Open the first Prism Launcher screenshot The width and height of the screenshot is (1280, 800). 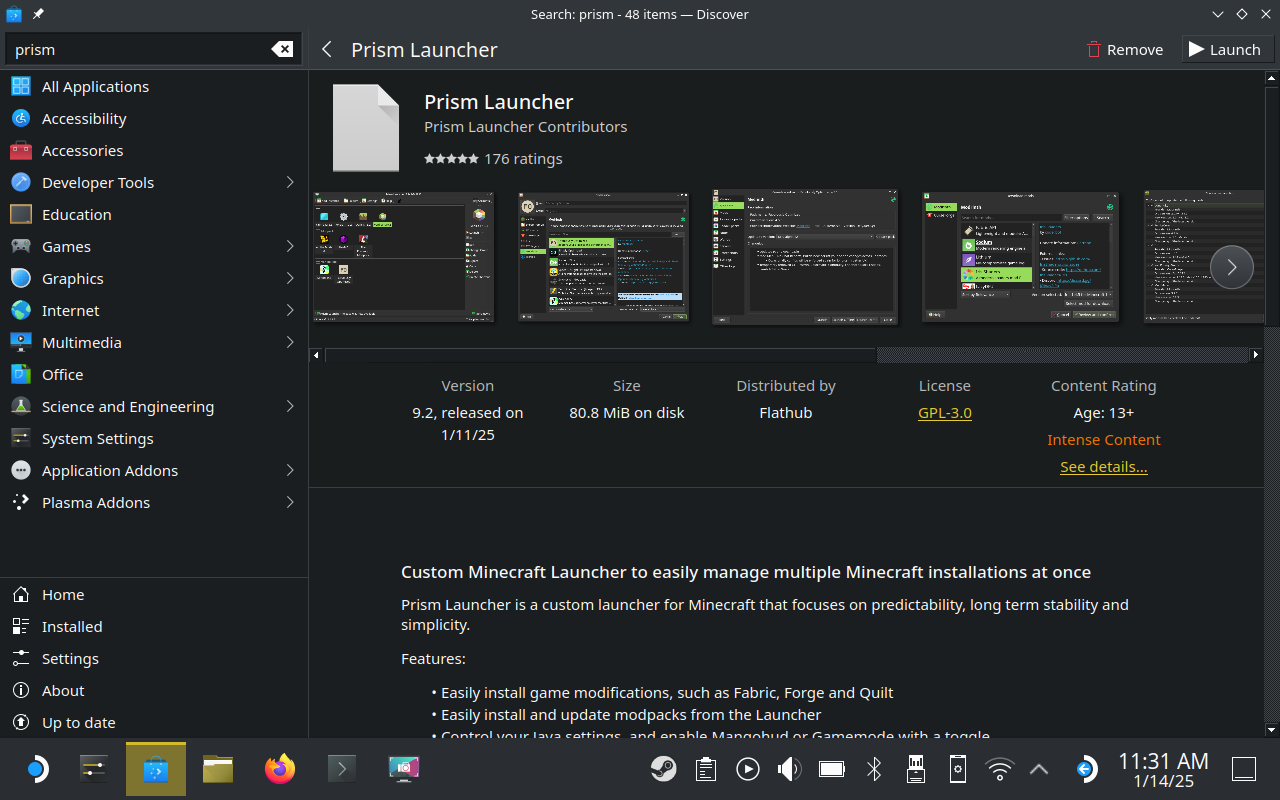(403, 257)
